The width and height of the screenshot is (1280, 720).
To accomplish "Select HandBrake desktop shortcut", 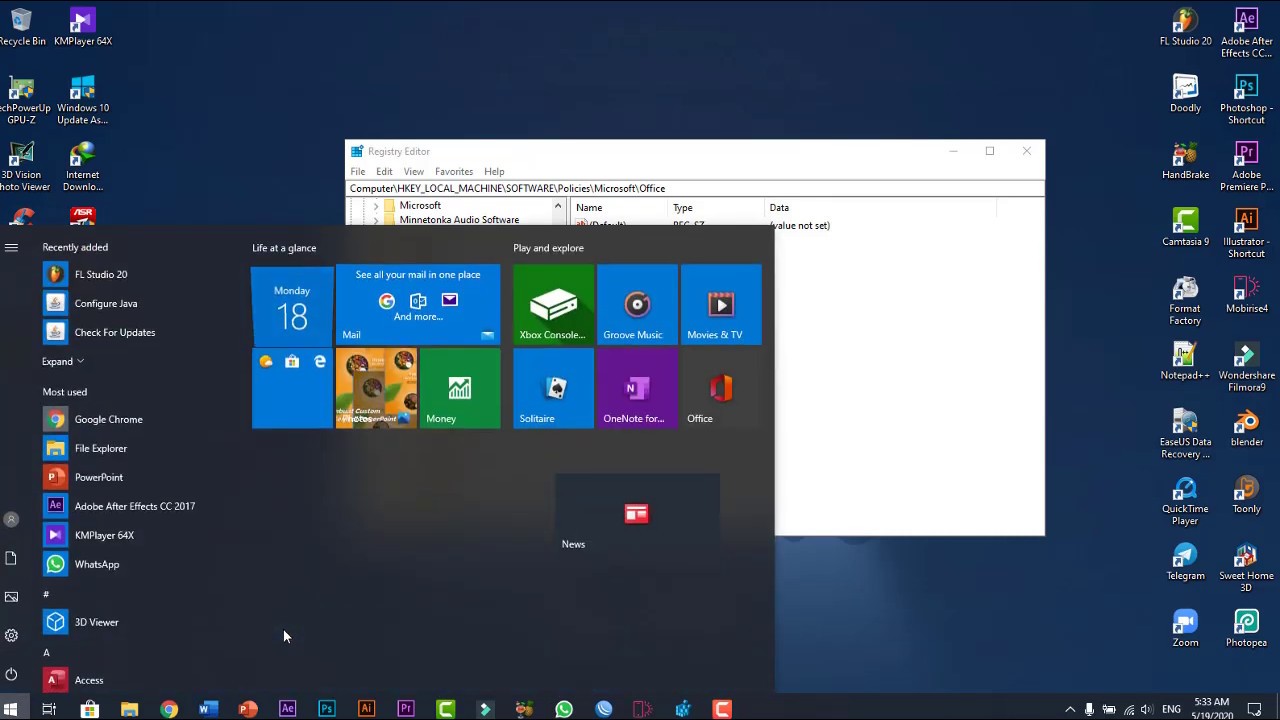I will 1185,161.
